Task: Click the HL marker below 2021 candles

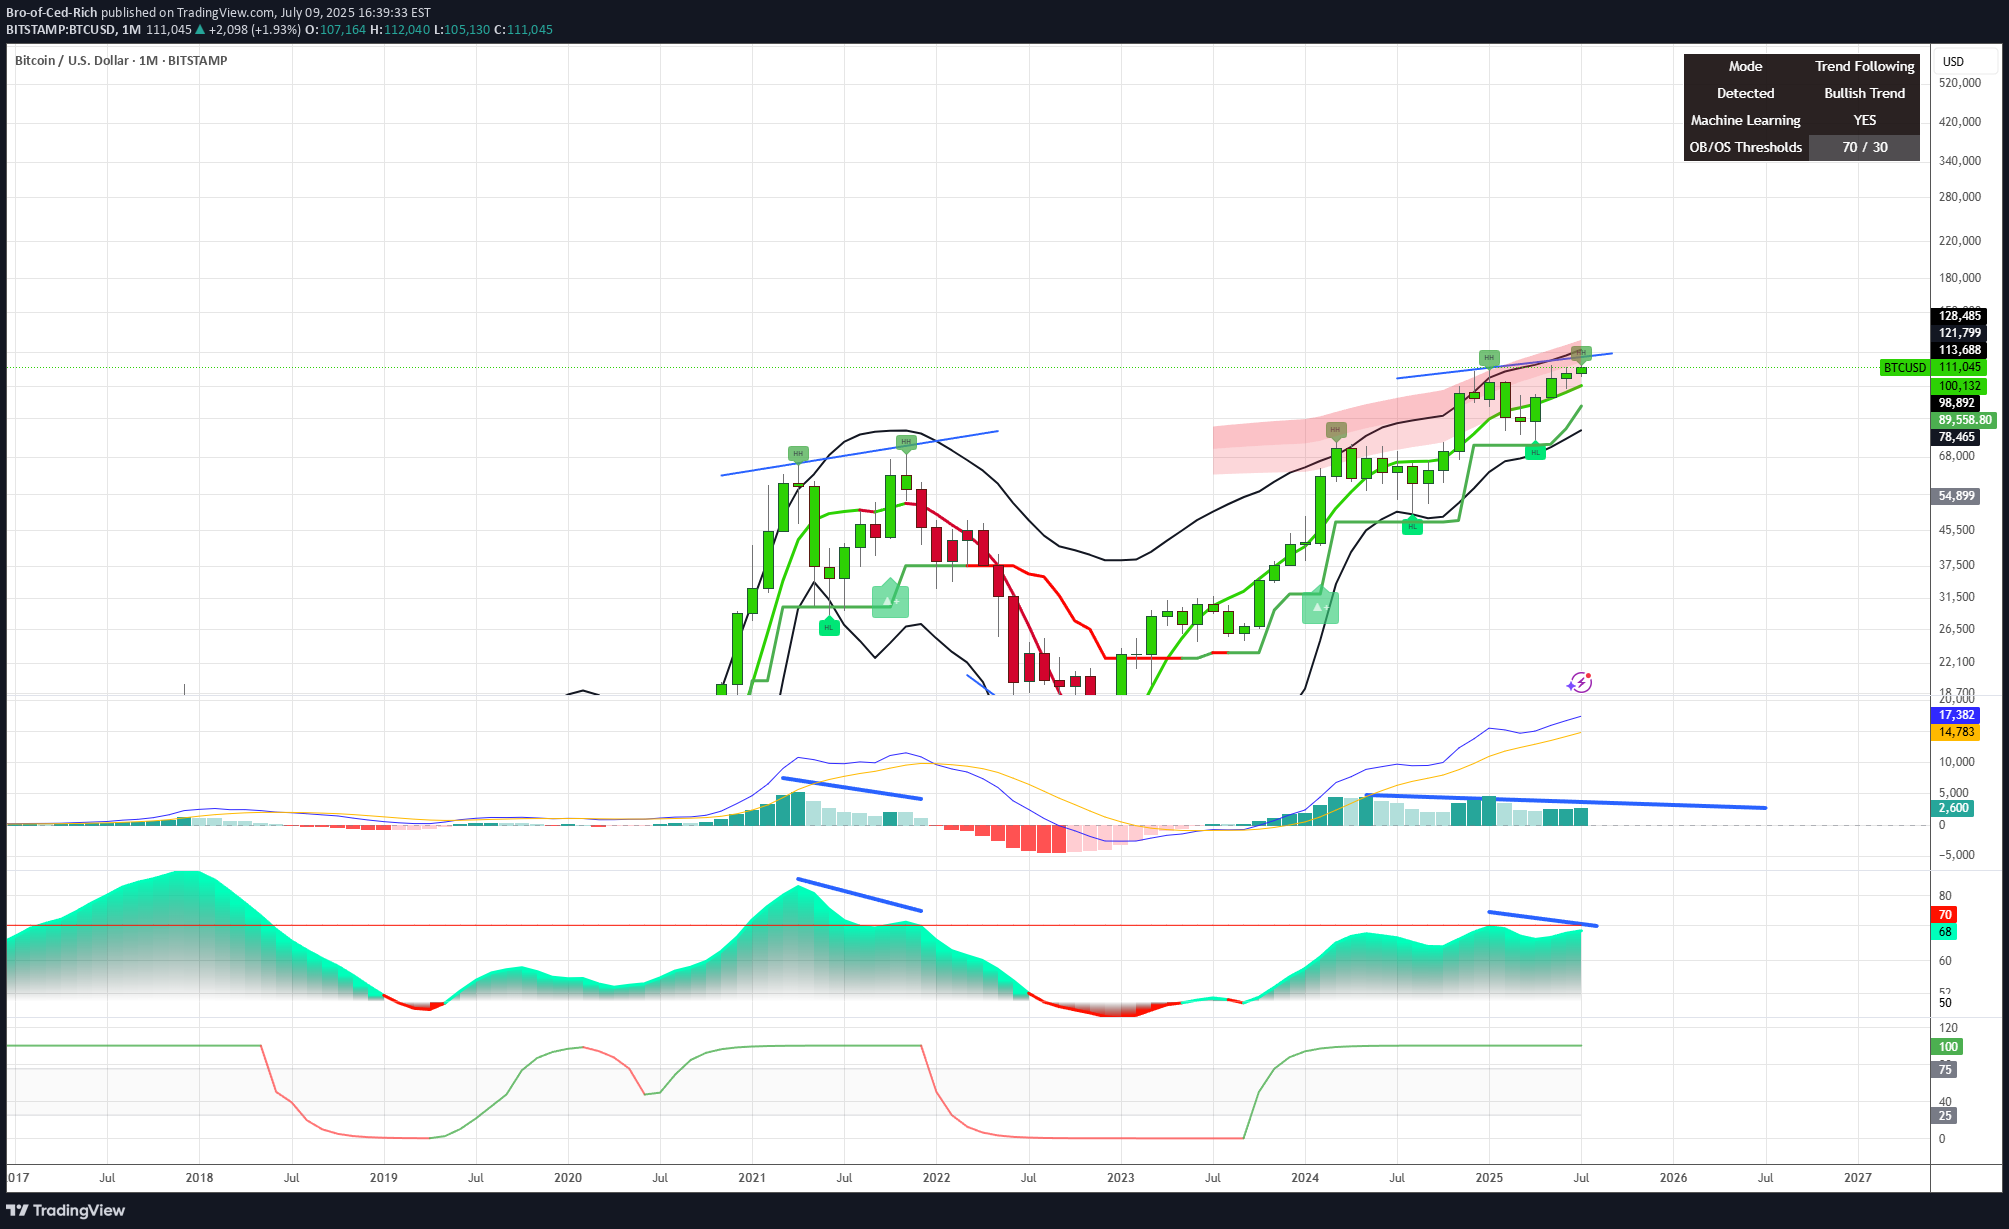Action: 829,627
